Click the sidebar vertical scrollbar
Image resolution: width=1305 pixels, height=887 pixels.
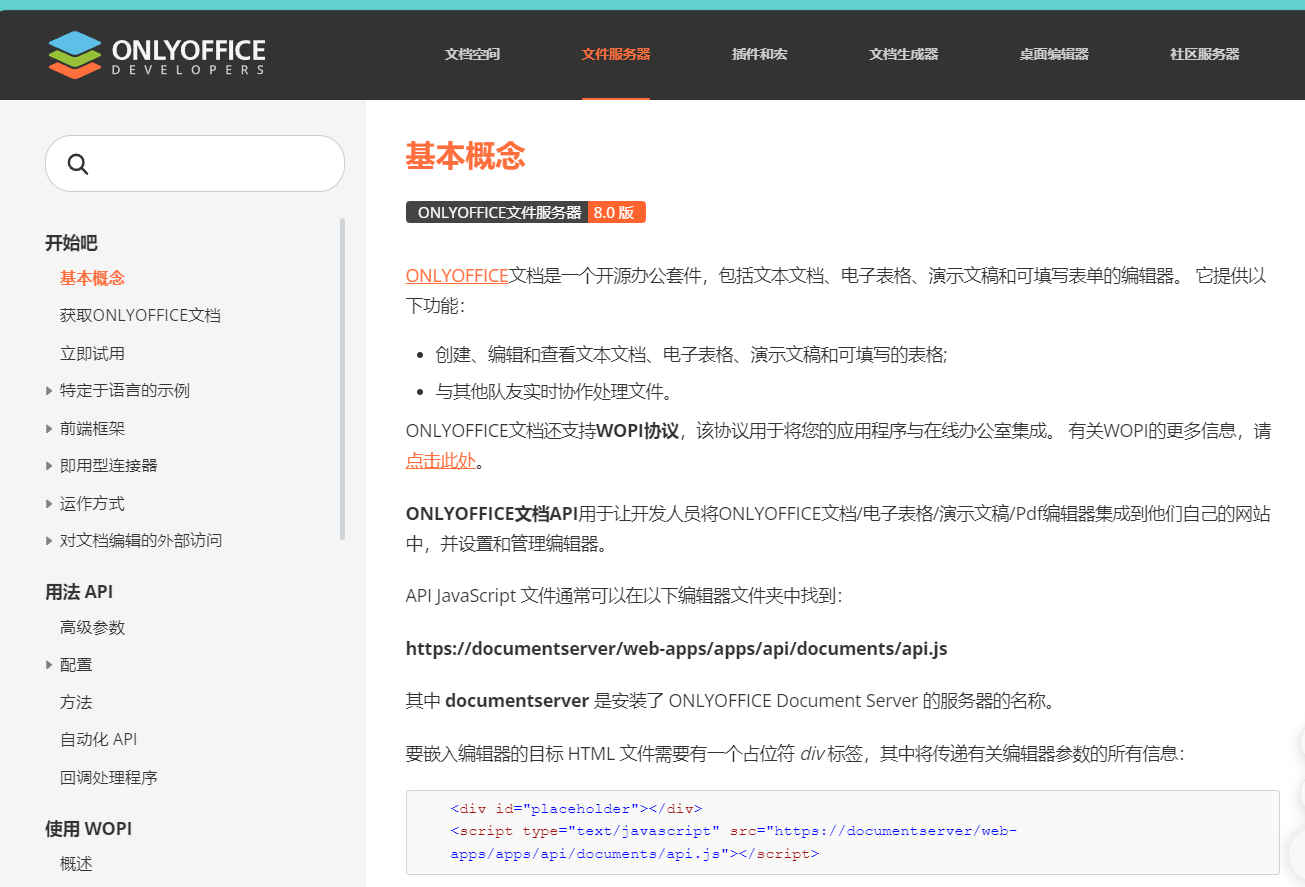[343, 379]
